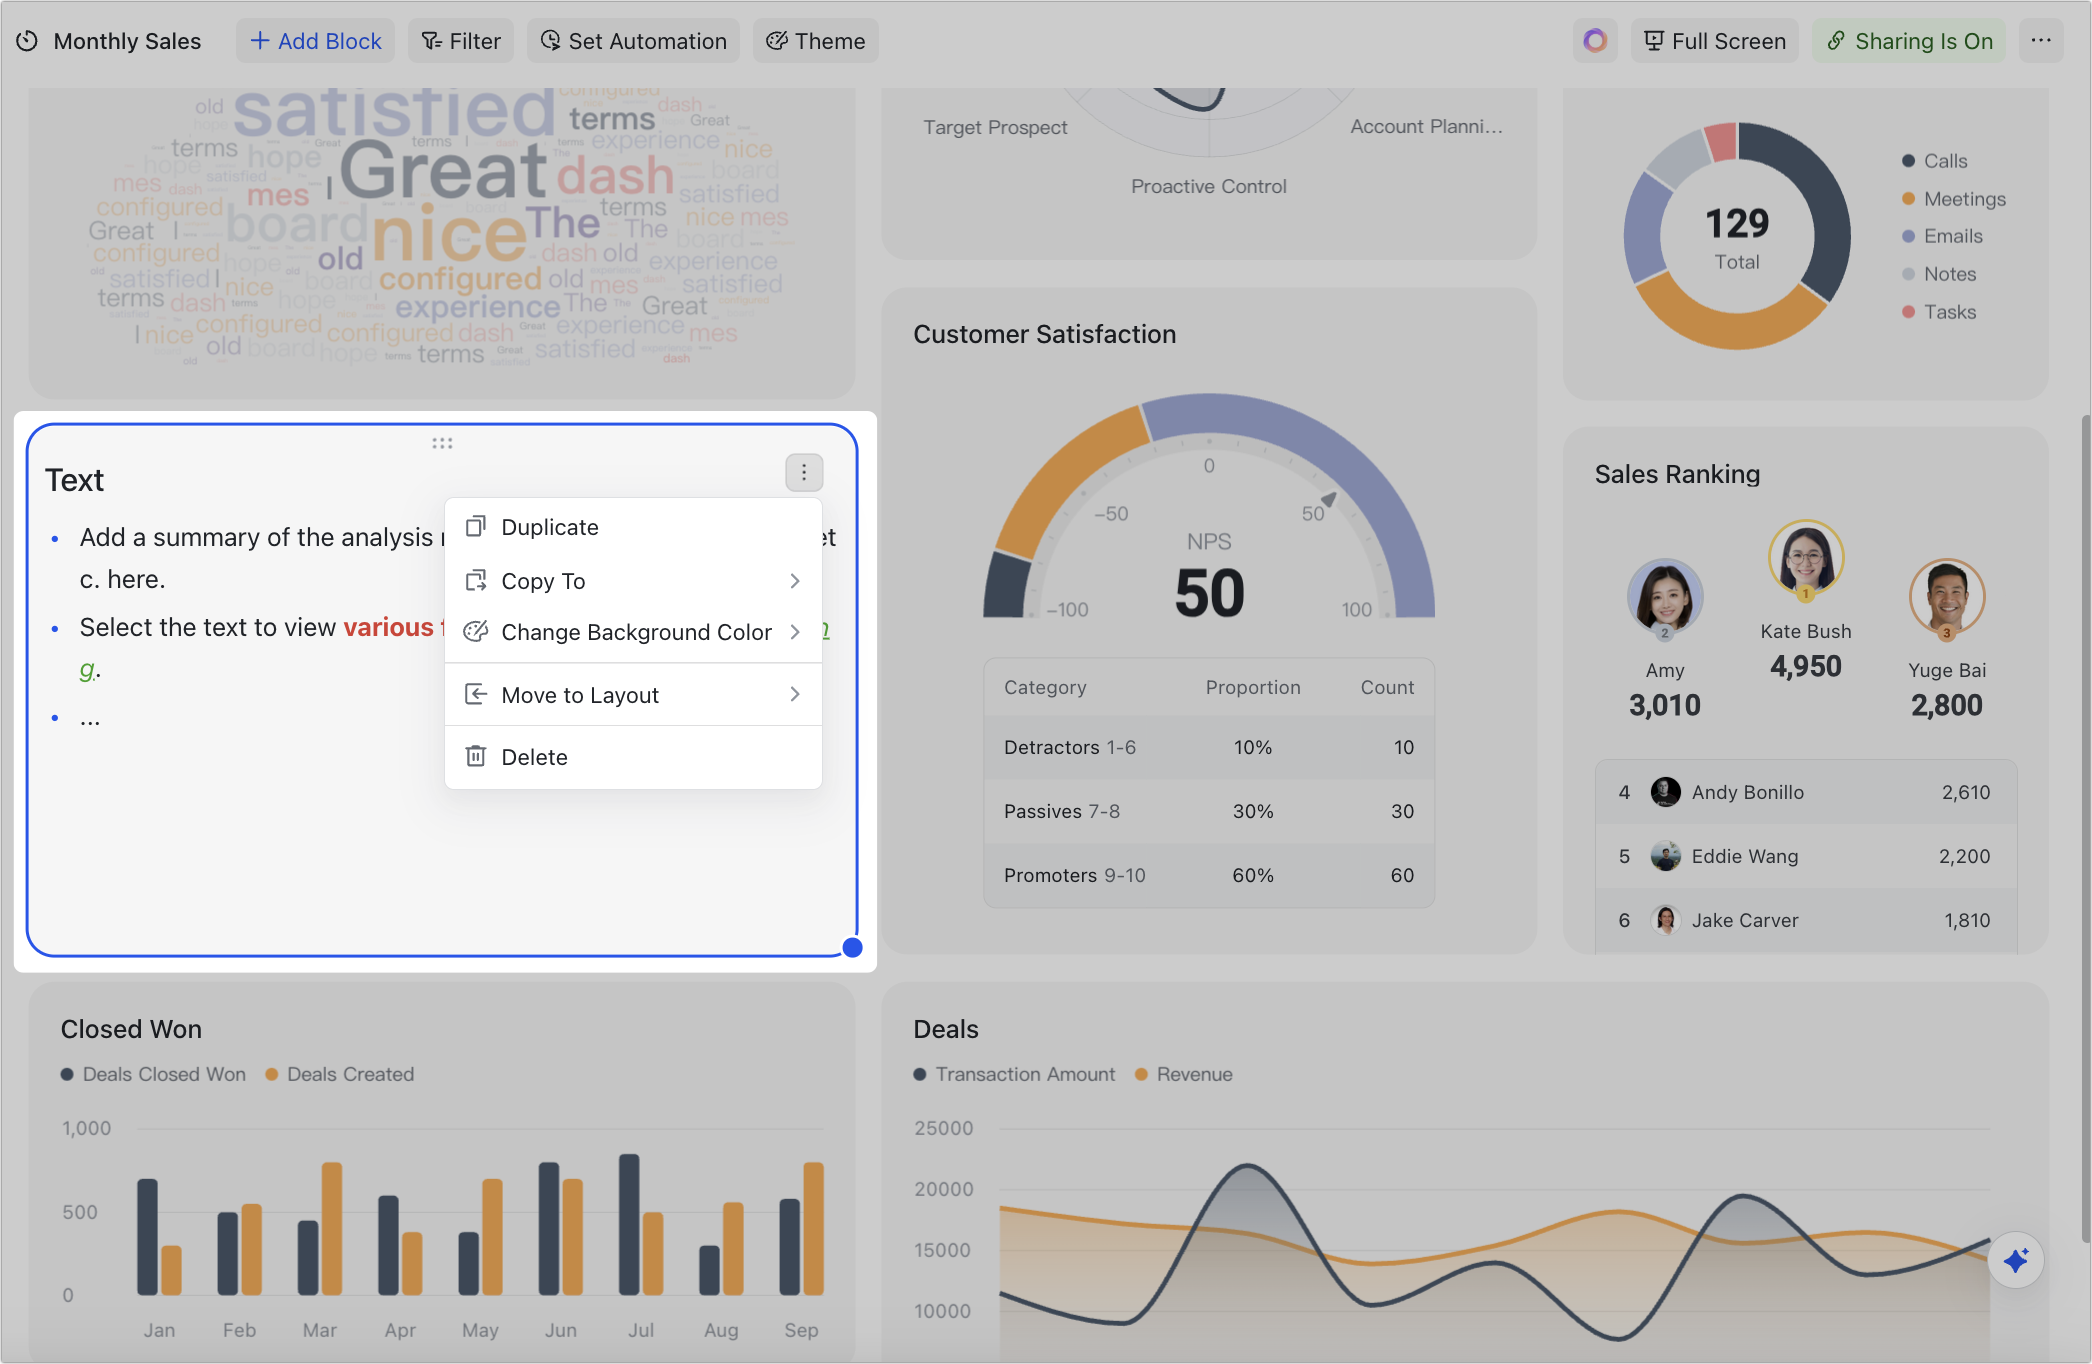Click the Monthly Sales title

point(127,40)
